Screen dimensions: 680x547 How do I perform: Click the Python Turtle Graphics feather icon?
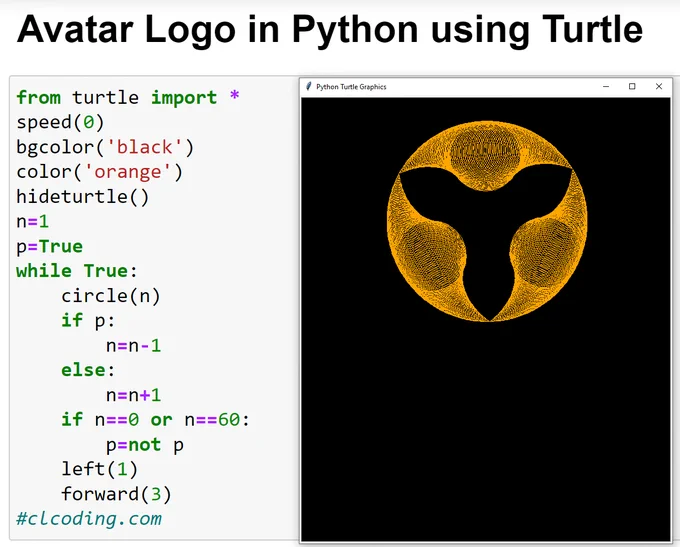pos(309,86)
